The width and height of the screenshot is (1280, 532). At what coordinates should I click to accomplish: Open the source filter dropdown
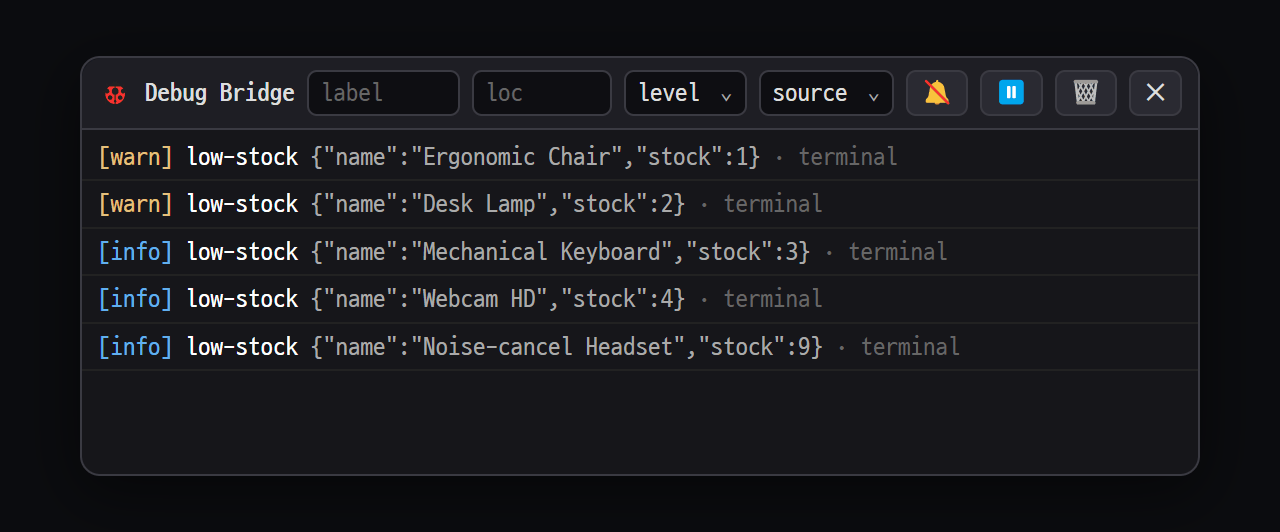[x=826, y=93]
